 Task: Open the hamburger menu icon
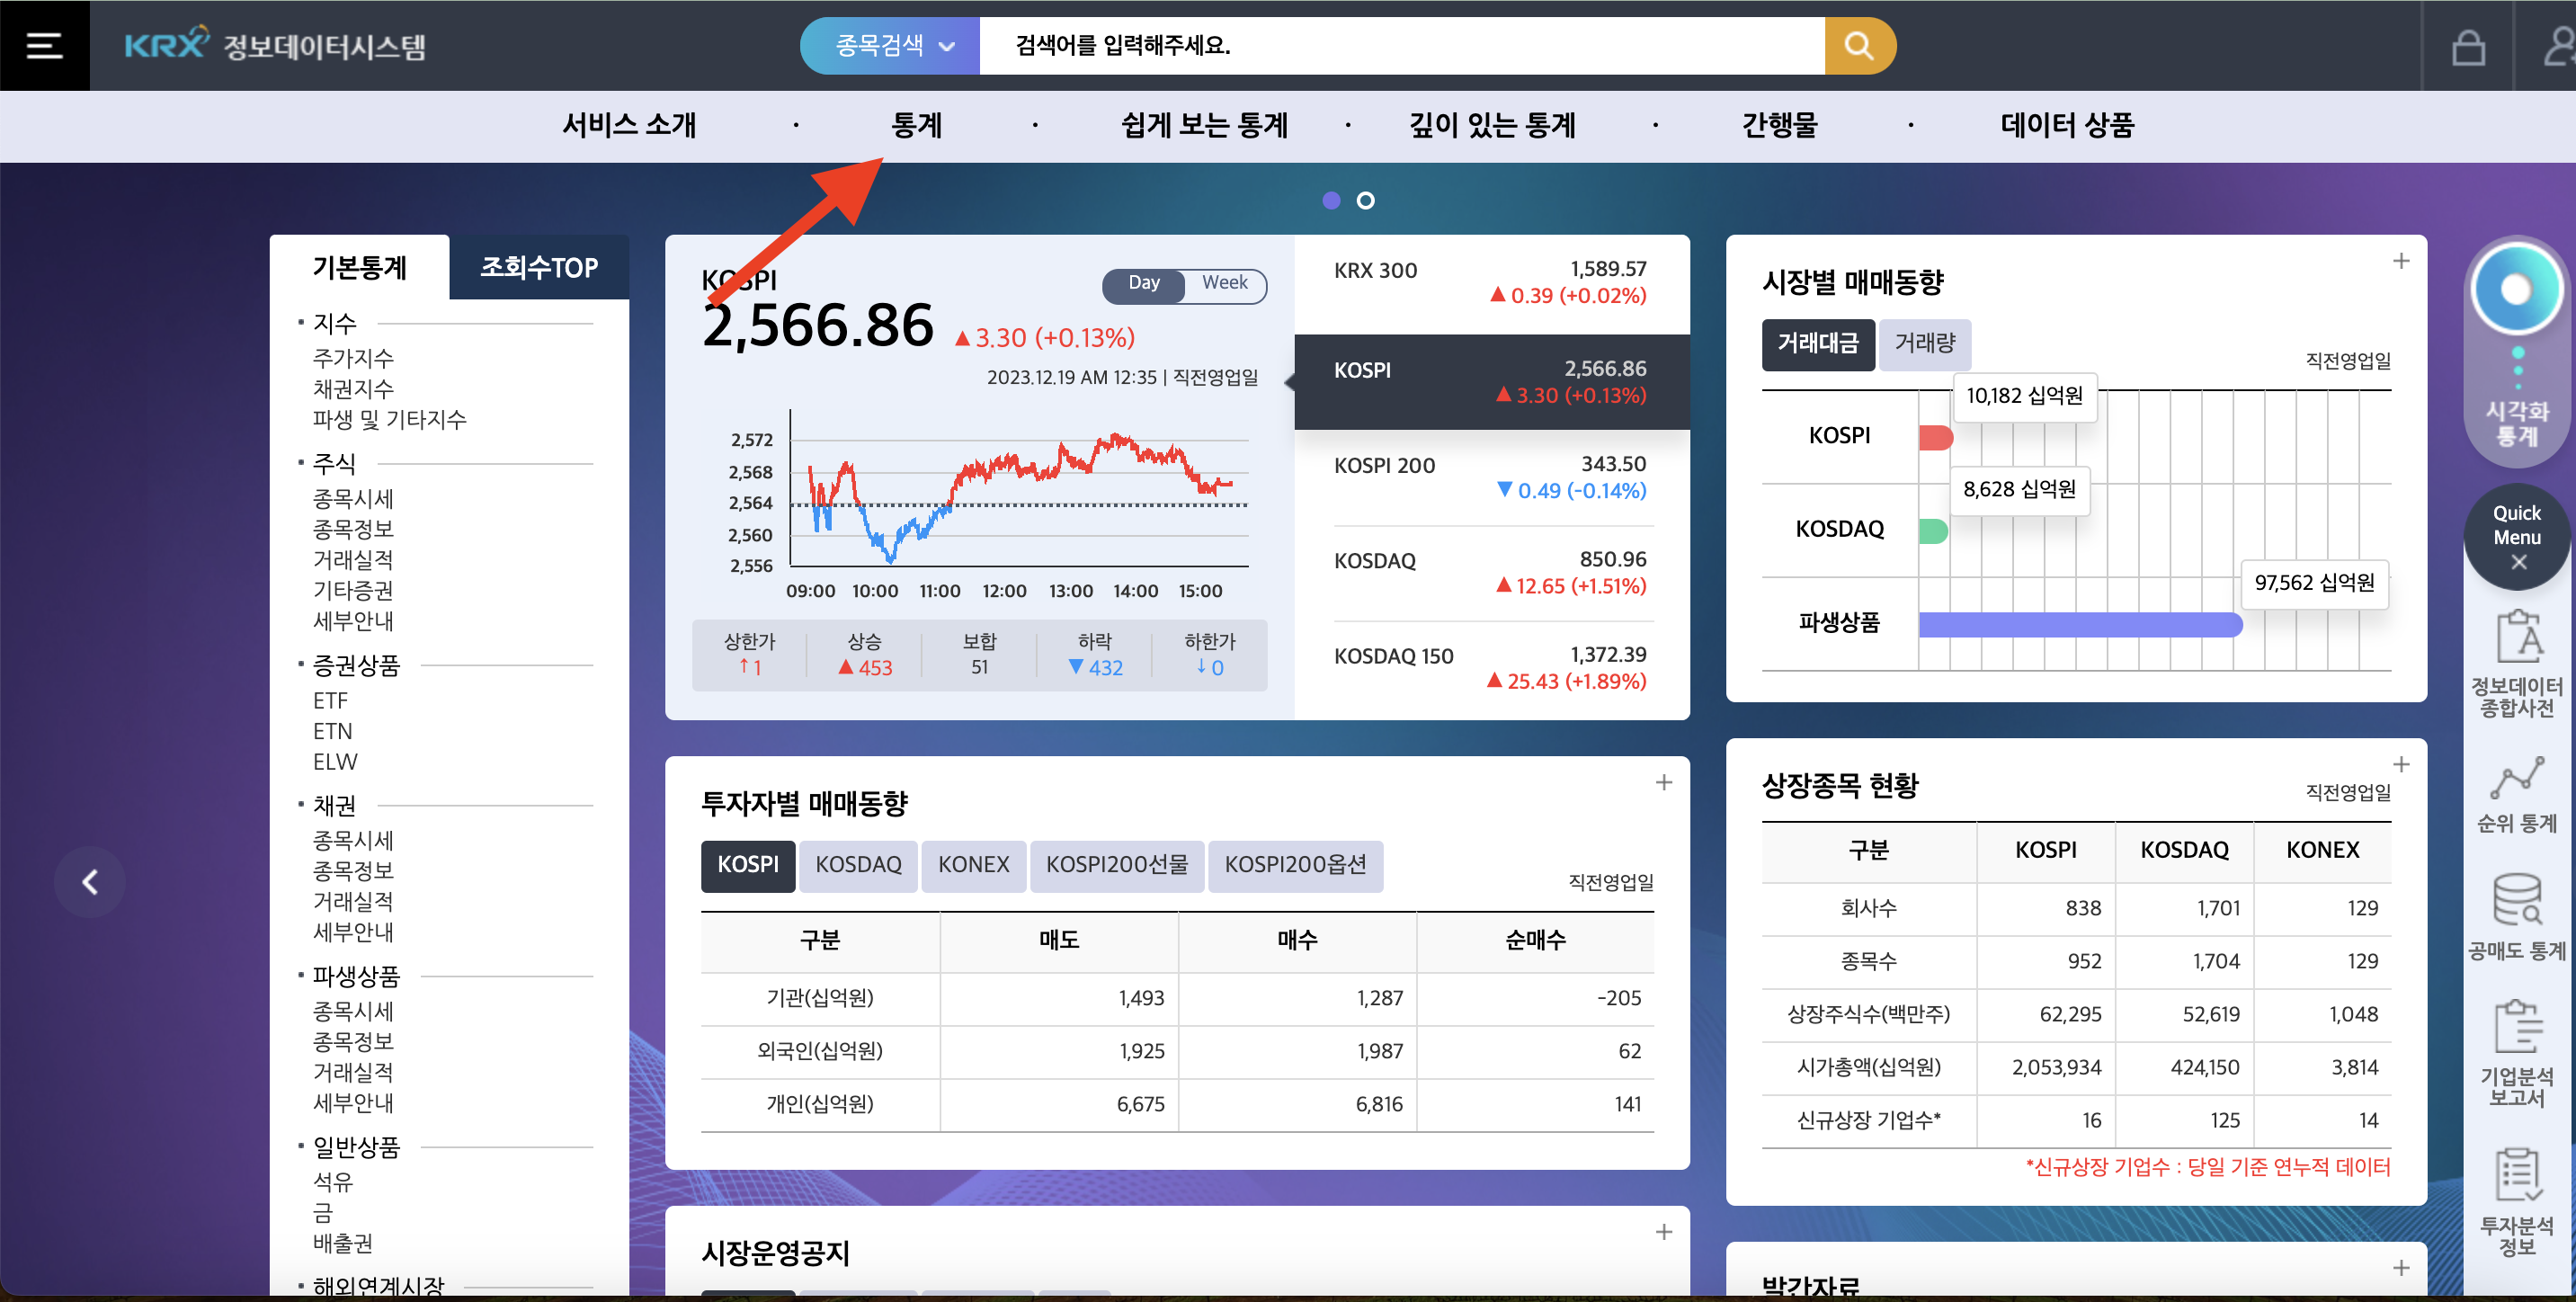point(43,45)
